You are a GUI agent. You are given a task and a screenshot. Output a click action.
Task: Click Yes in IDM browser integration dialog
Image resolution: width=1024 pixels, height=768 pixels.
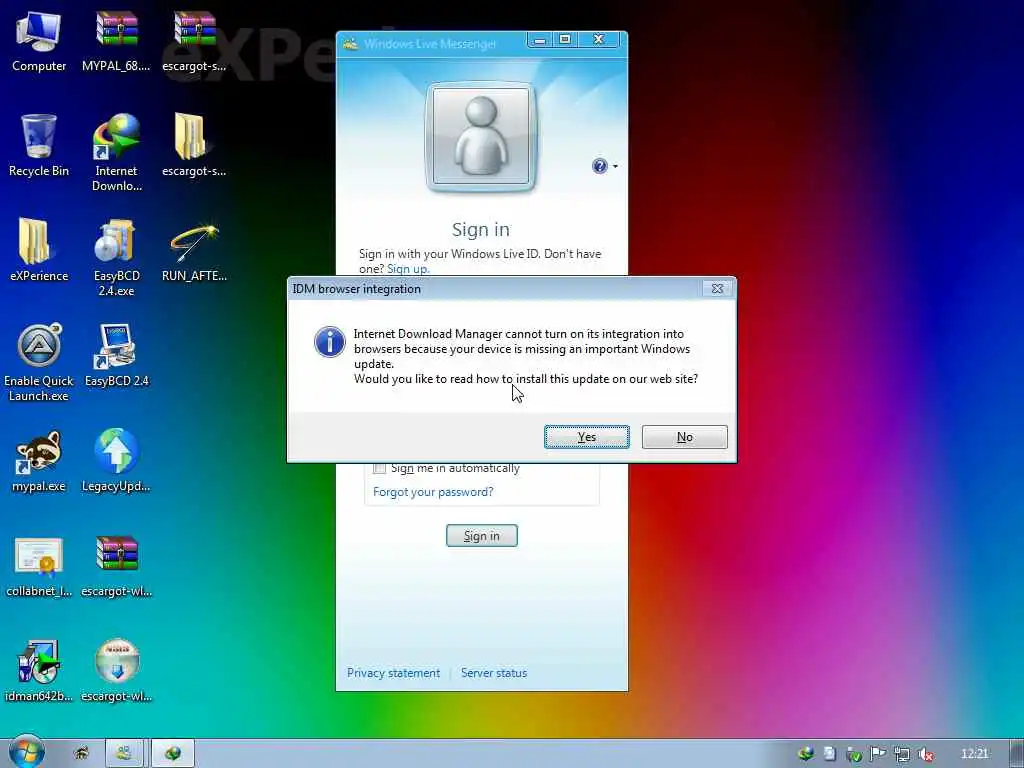pyautogui.click(x=586, y=437)
